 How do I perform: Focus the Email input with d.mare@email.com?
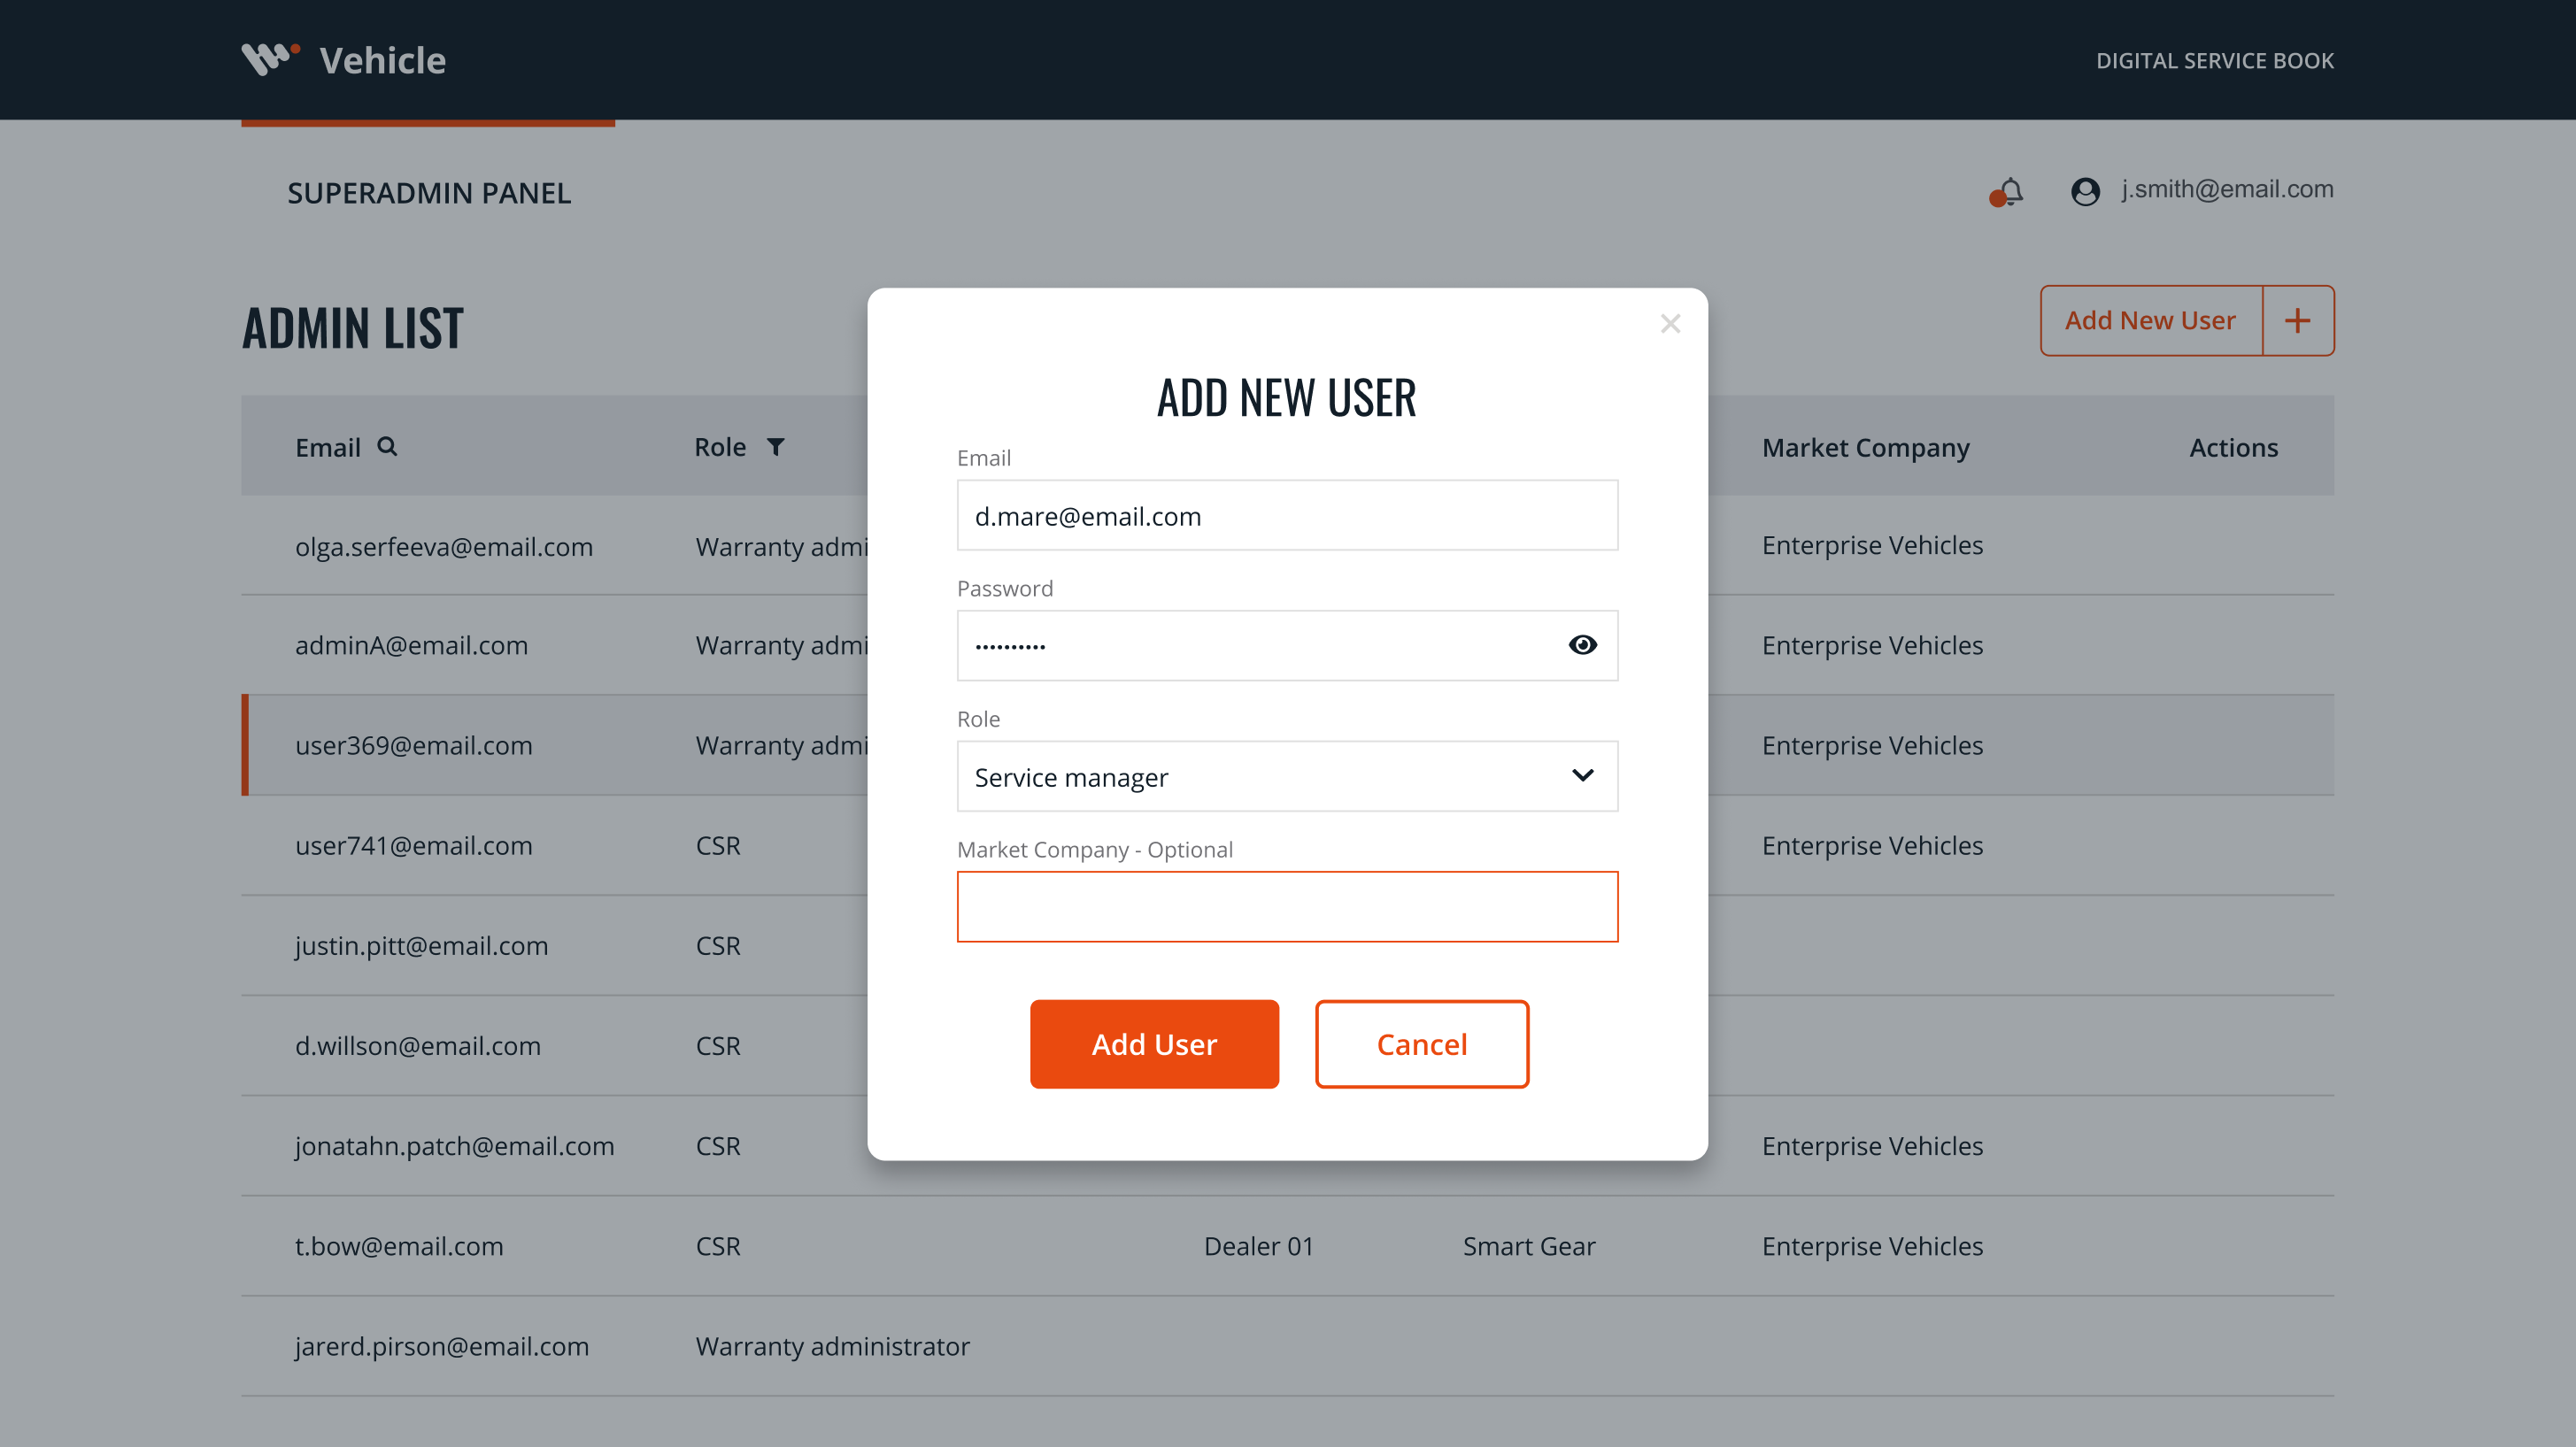coord(1286,515)
